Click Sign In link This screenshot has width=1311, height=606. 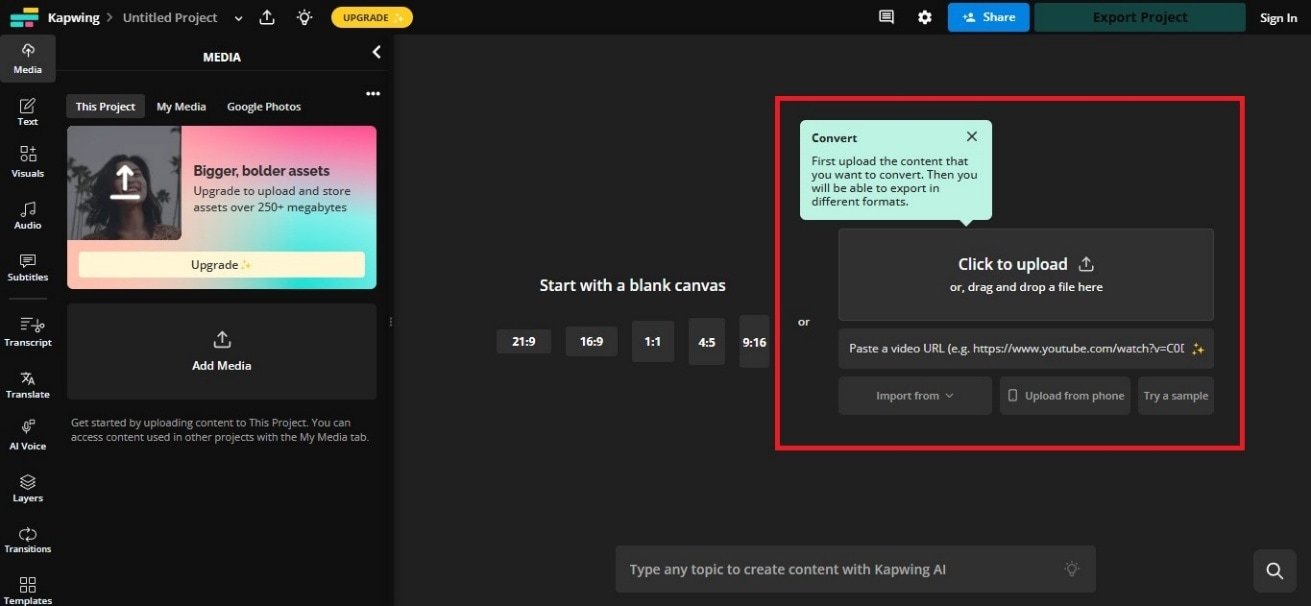(1278, 18)
